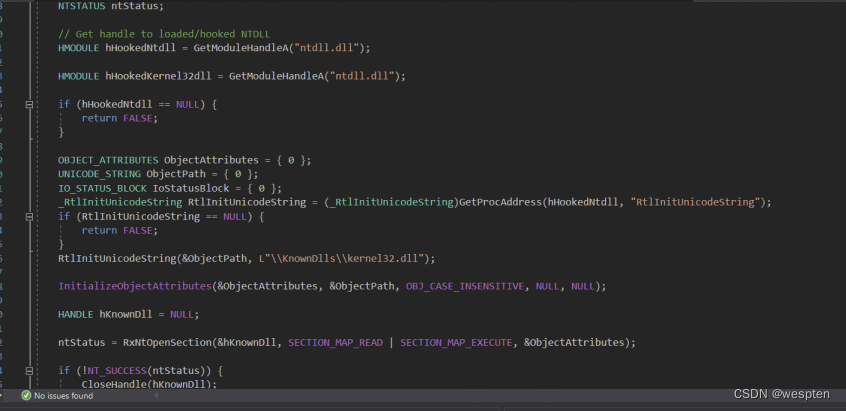This screenshot has height=411, width=846.
Task: Collapse the 'if (RtlInitUnicodeString == NULL)' block
Action: [x=29, y=216]
